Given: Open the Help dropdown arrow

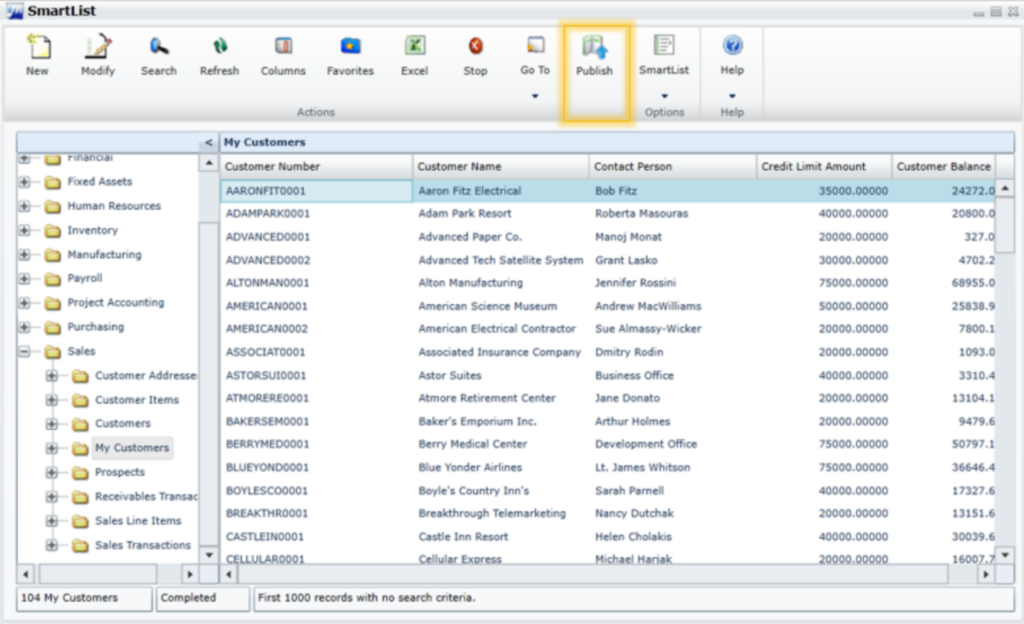Looking at the screenshot, I should pyautogui.click(x=732, y=96).
